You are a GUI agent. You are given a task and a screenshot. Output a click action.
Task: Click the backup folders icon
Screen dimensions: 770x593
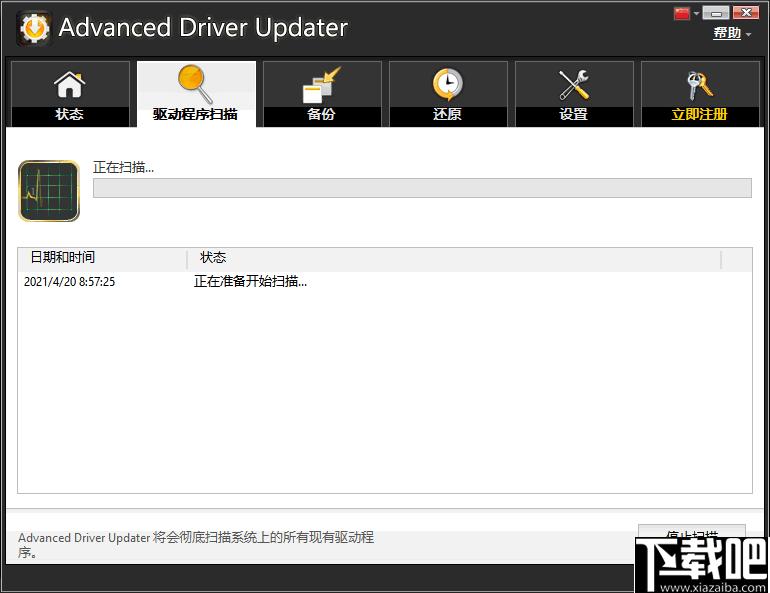pos(322,84)
